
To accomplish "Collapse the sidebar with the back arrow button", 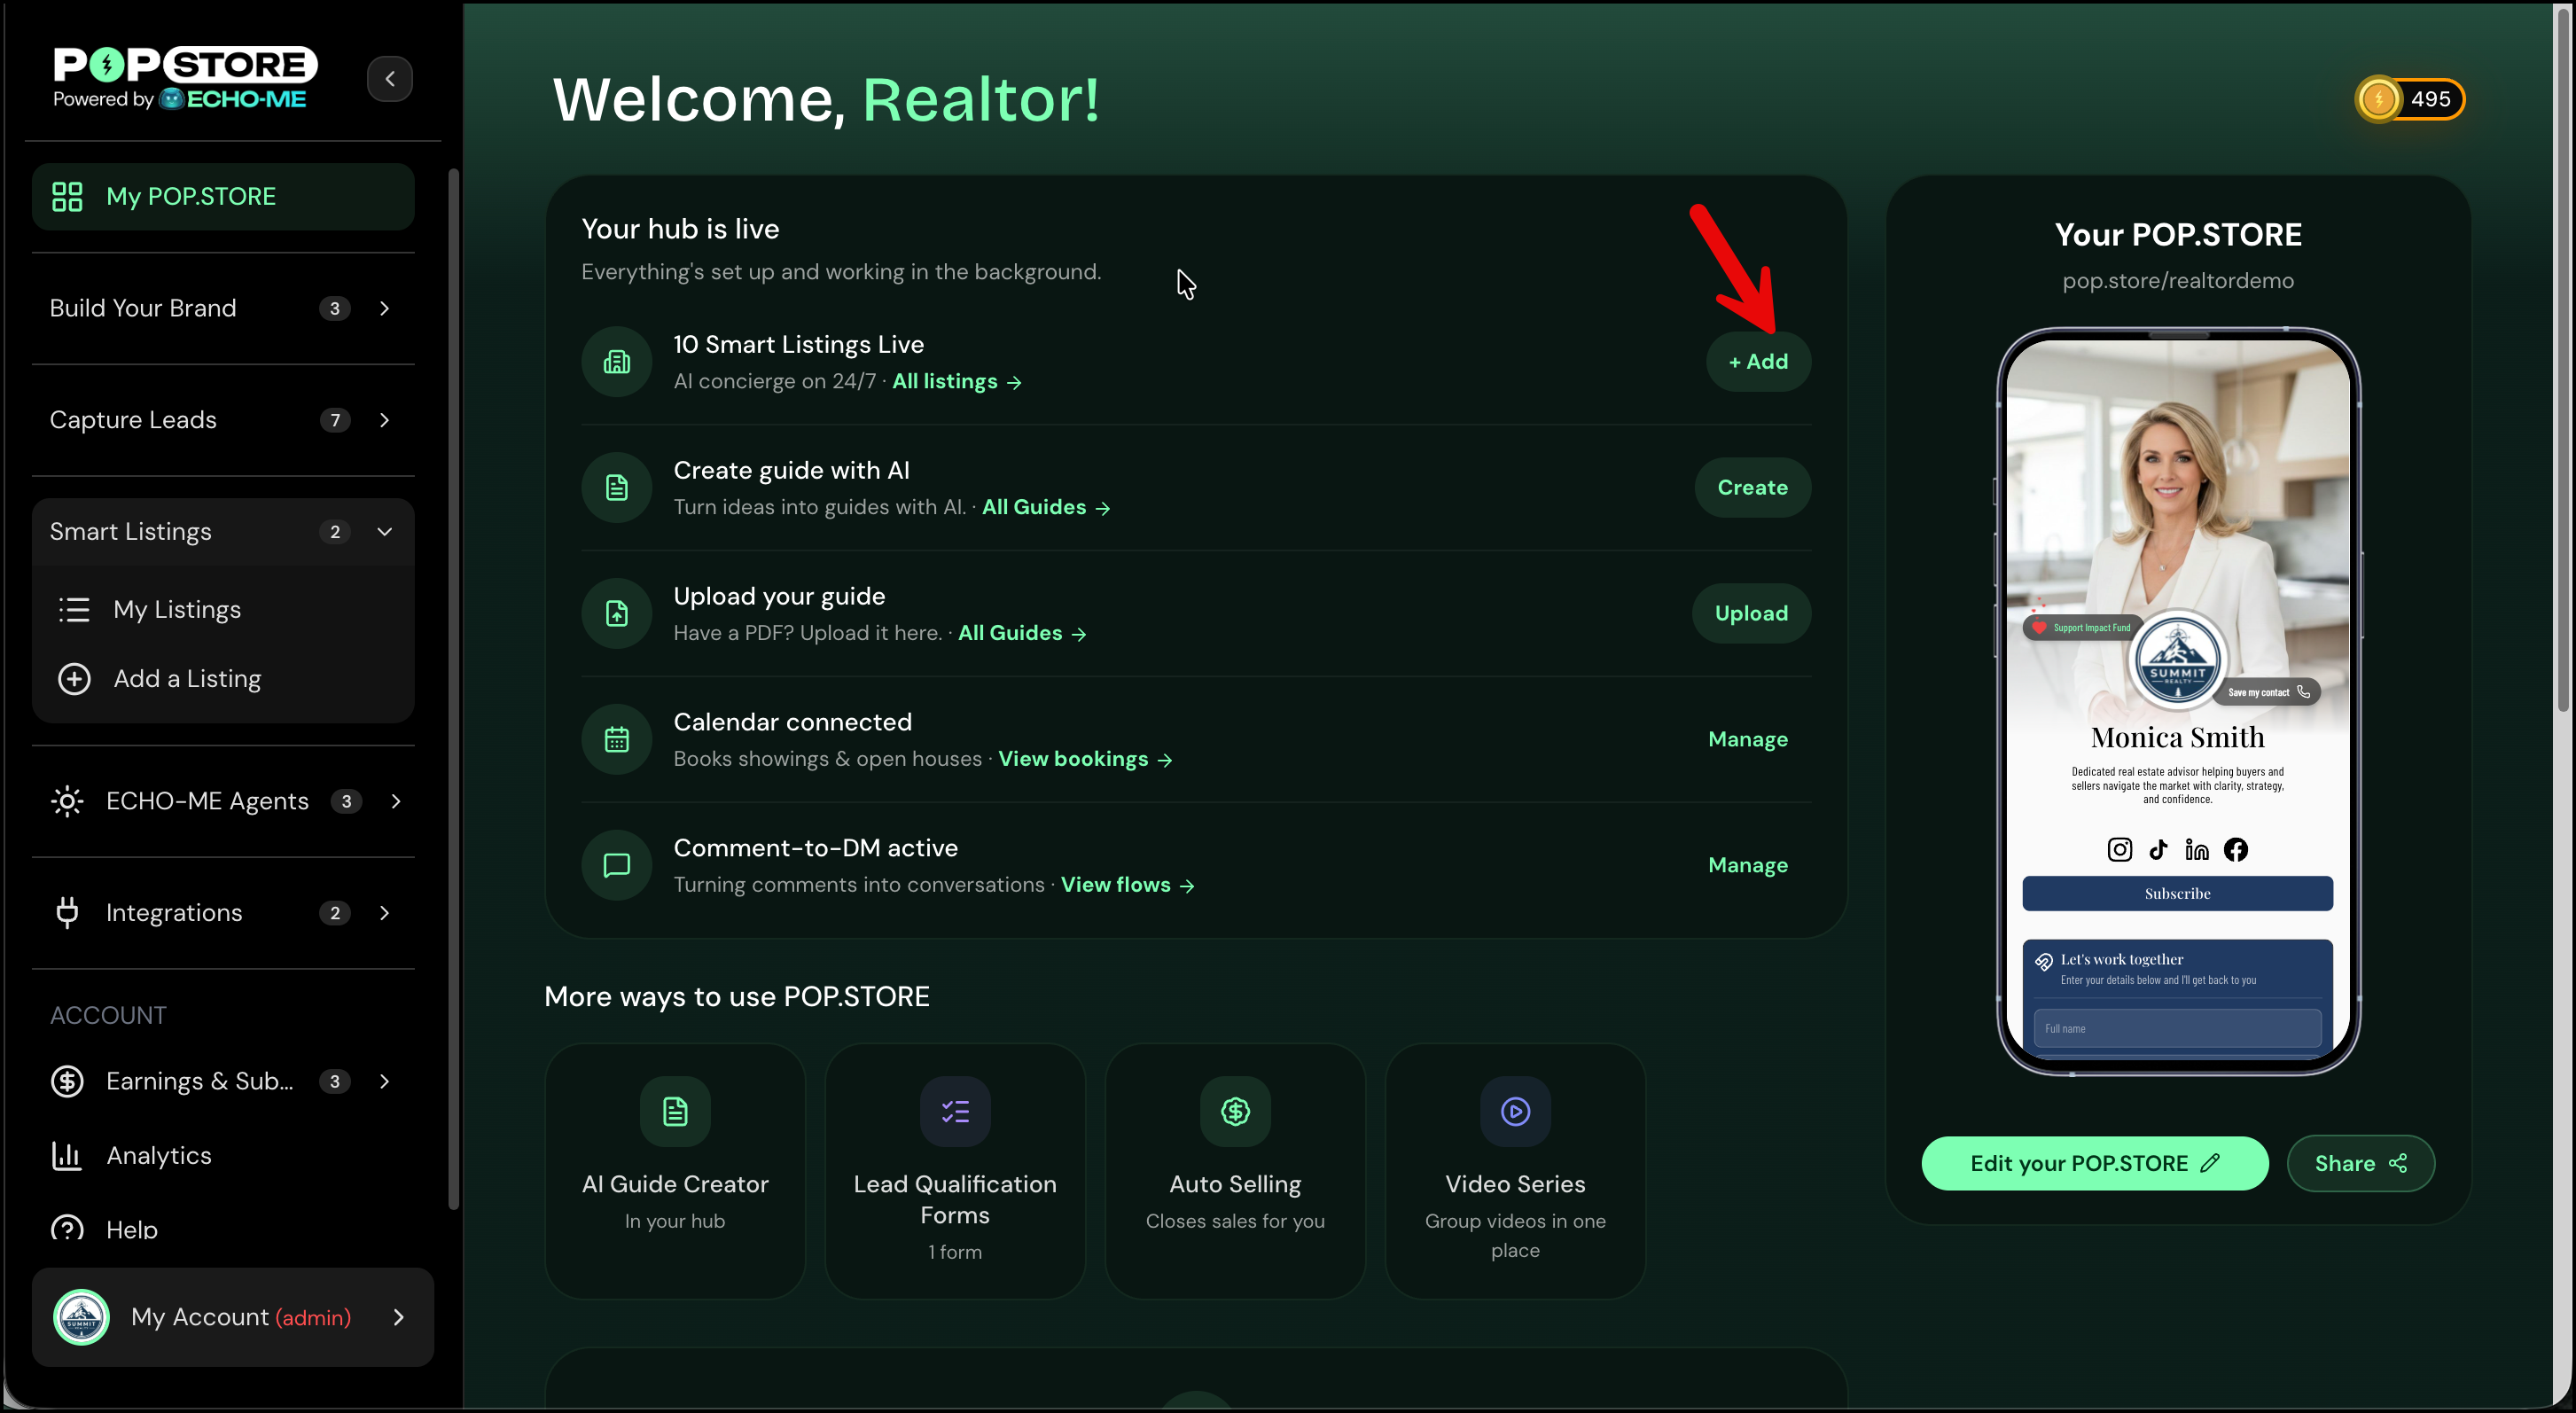I will (390, 79).
